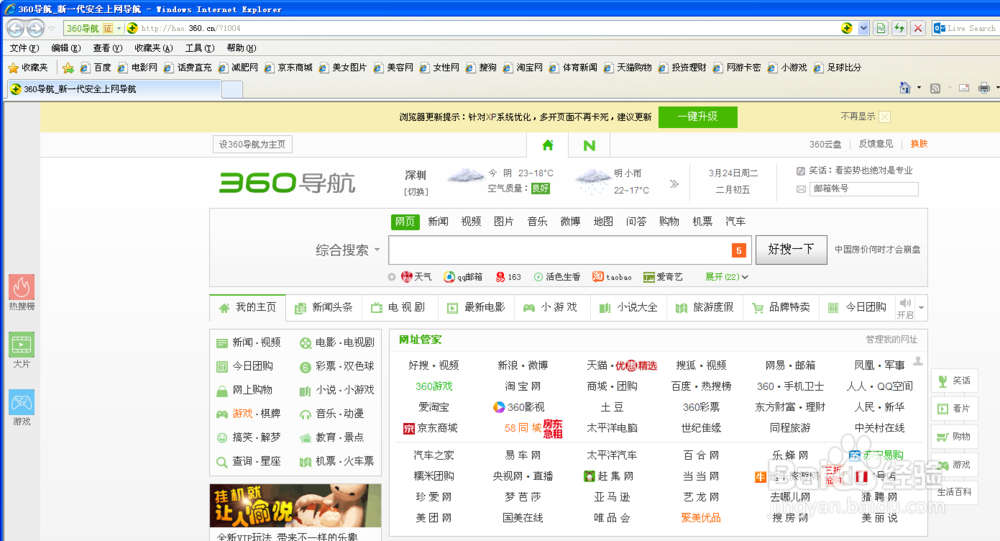Open the 换肤 link
1000x541 pixels.
click(919, 144)
